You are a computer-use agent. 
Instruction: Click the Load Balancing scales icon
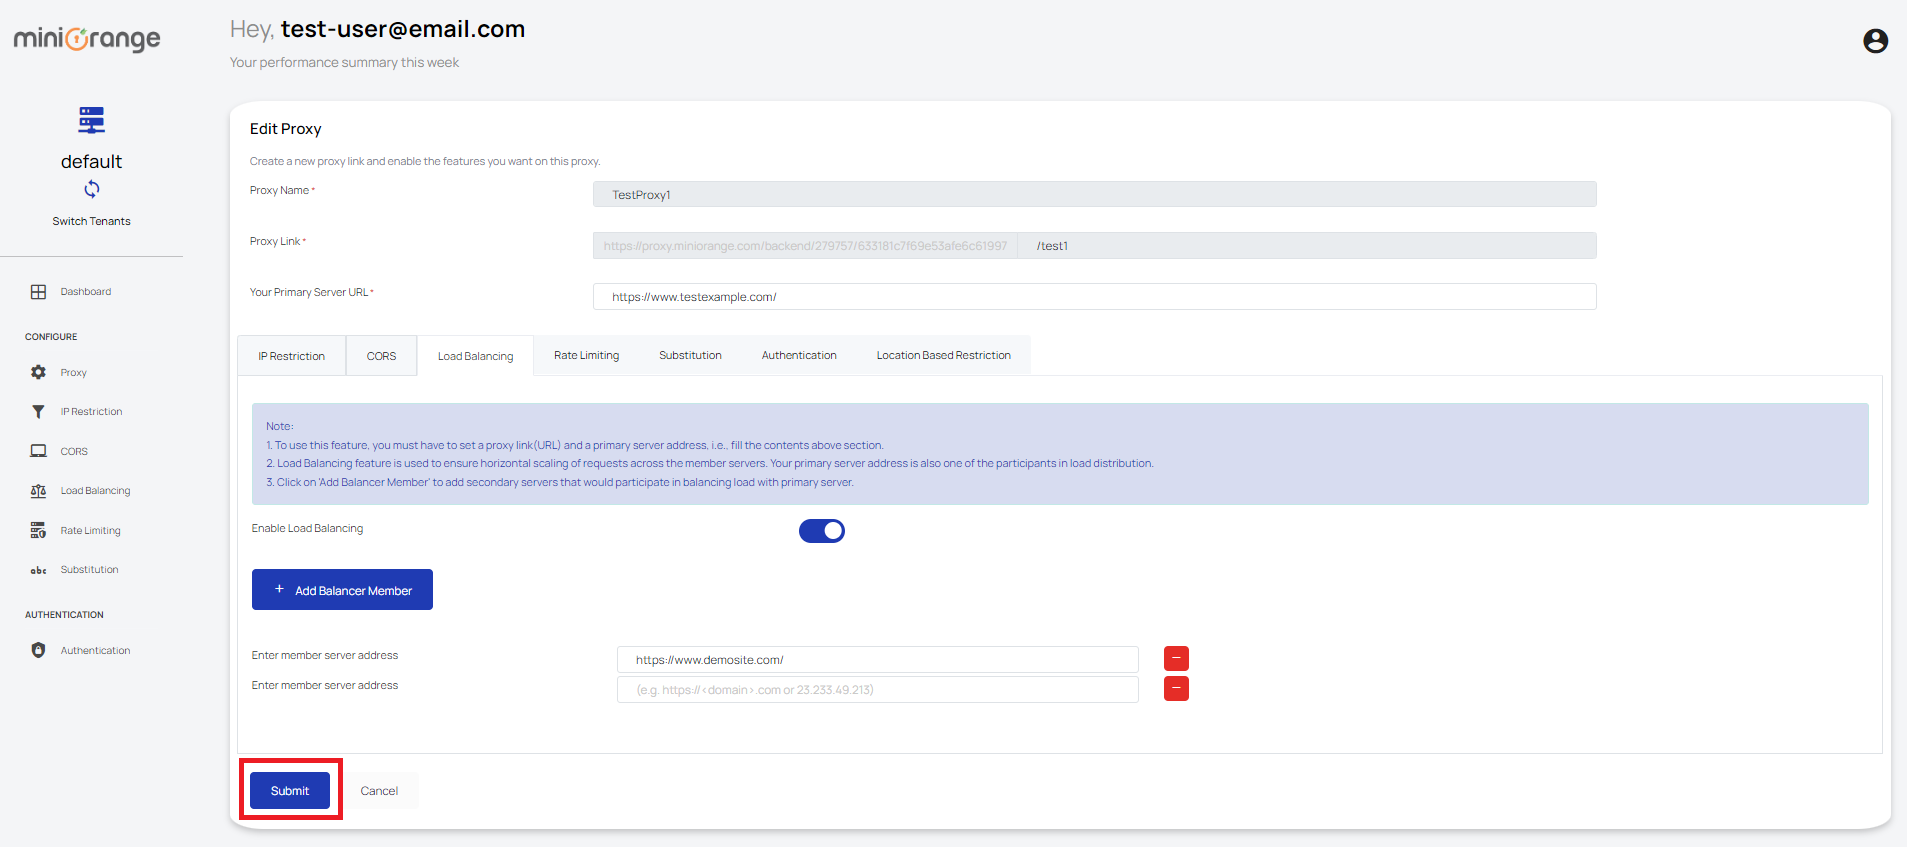click(38, 491)
